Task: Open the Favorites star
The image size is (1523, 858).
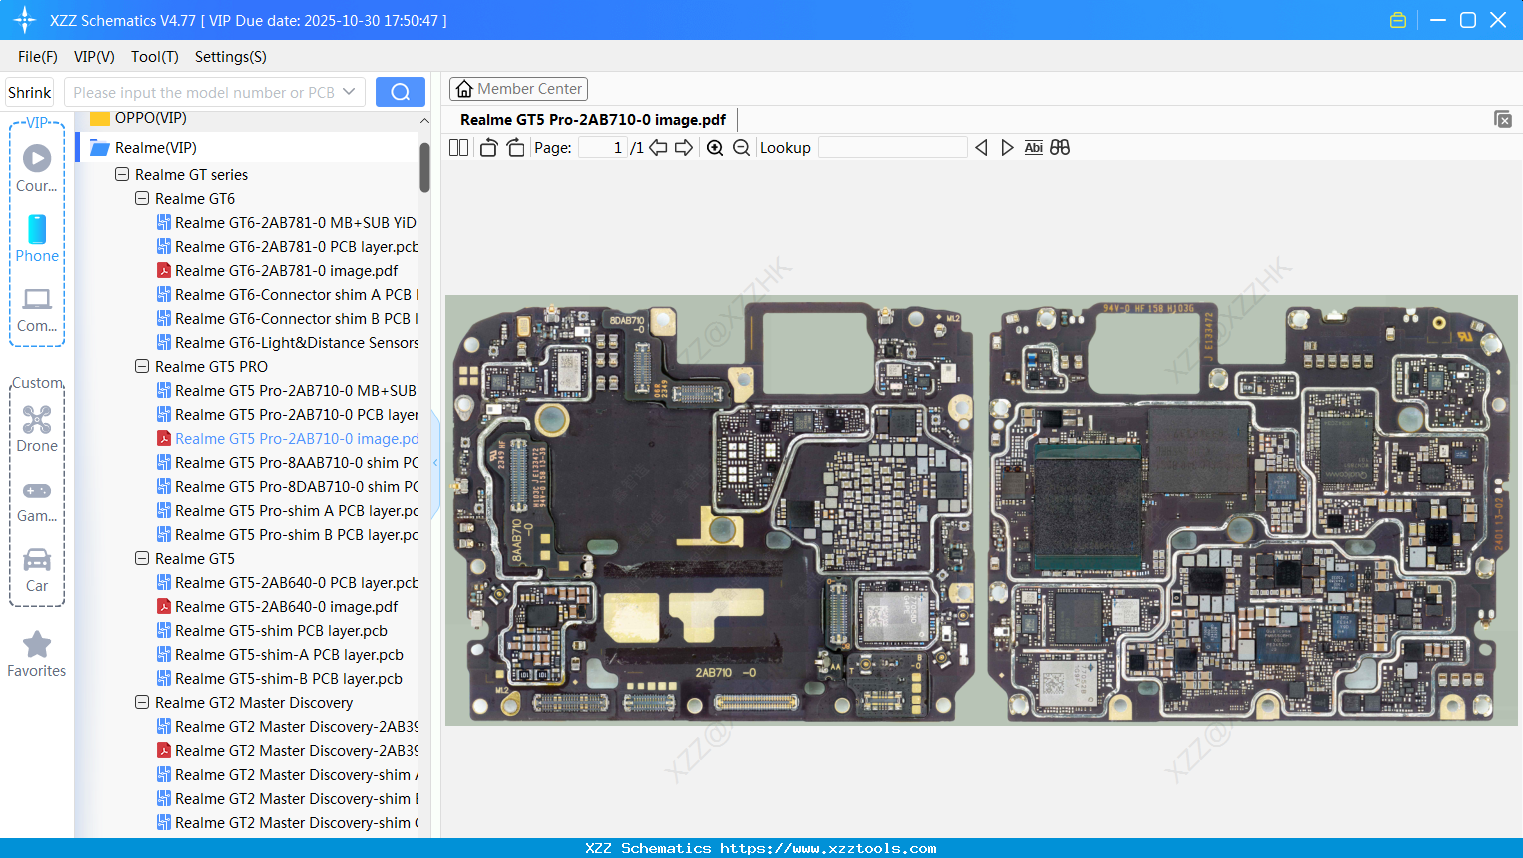Action: (x=37, y=654)
